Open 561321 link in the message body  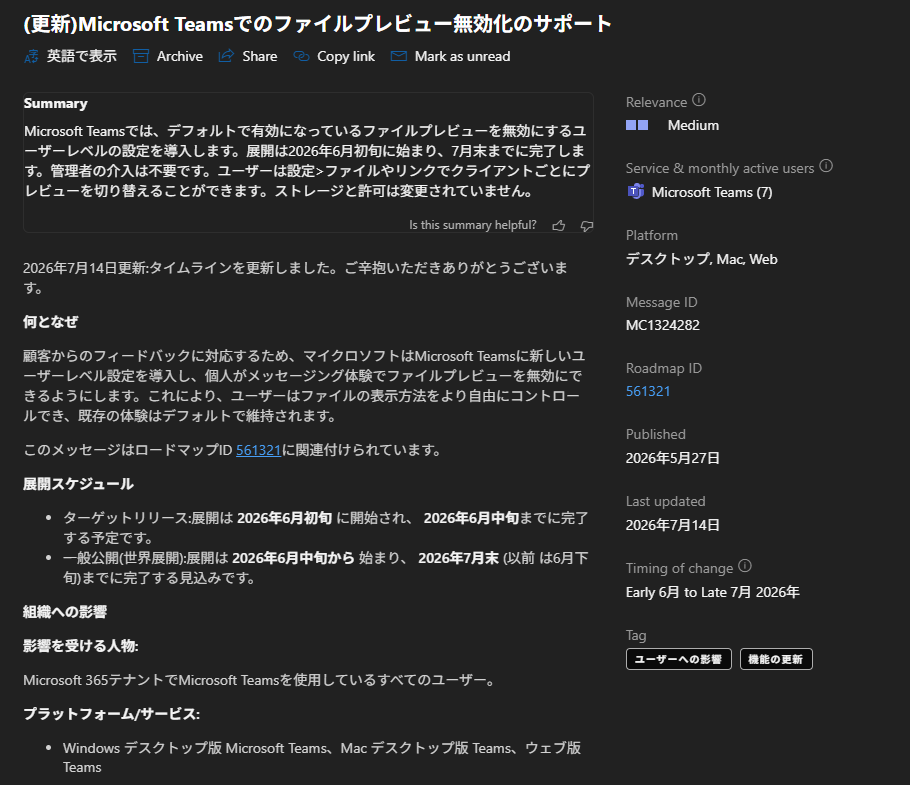(258, 450)
